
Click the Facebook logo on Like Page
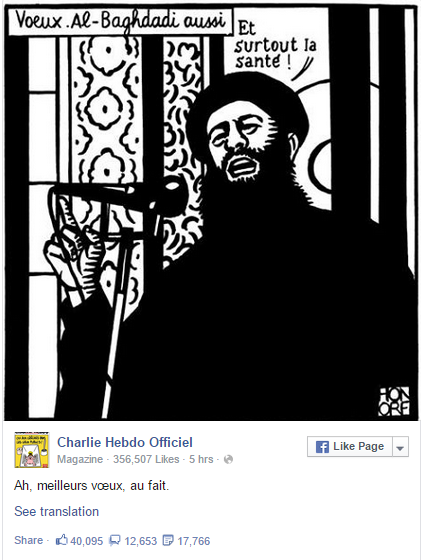(322, 447)
